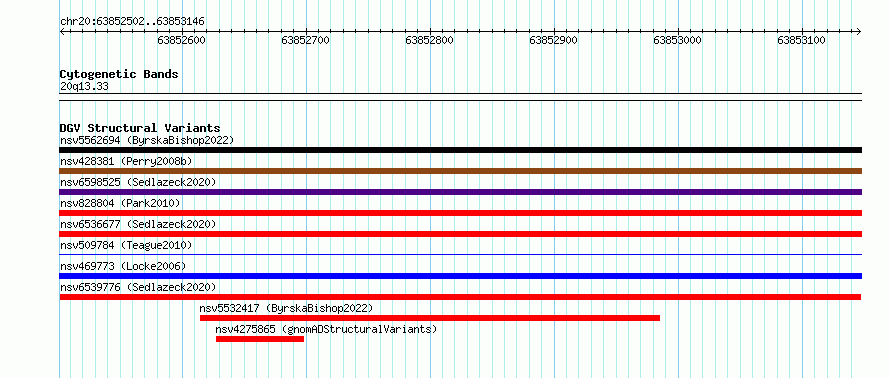Click red bar under nsv6536677
The width and height of the screenshot is (890, 378).
460,234
